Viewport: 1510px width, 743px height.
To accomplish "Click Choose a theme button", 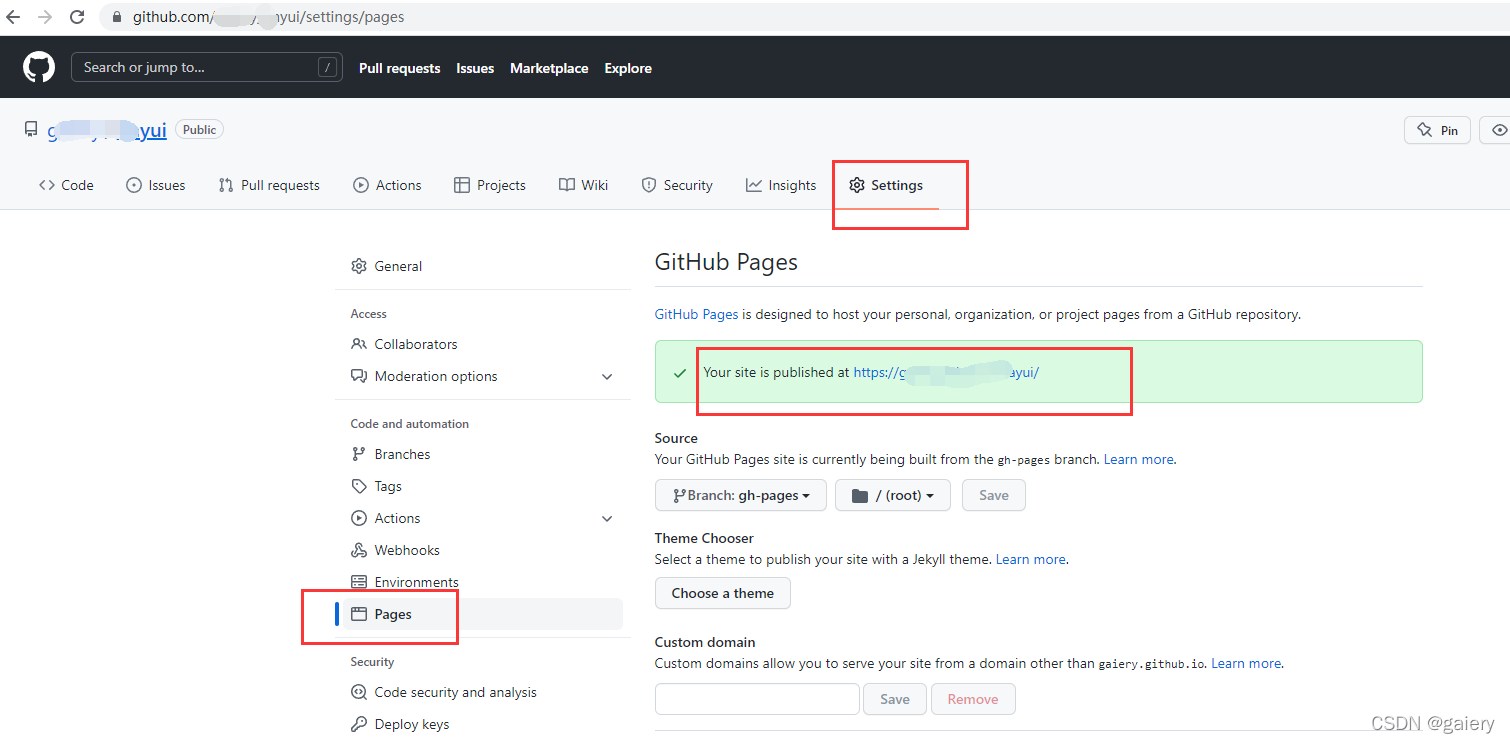I will coord(723,593).
